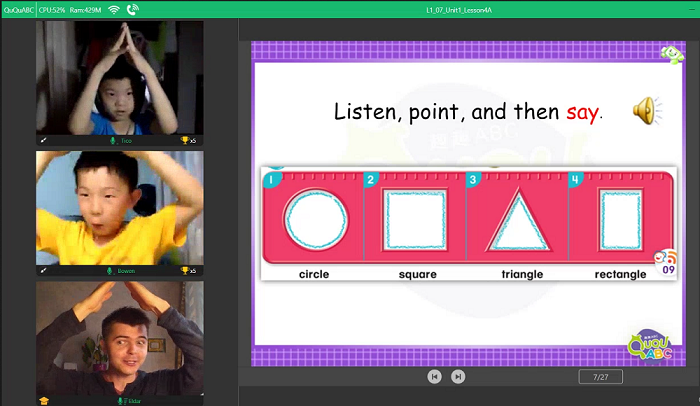Click the triangle shape card

(x=517, y=220)
